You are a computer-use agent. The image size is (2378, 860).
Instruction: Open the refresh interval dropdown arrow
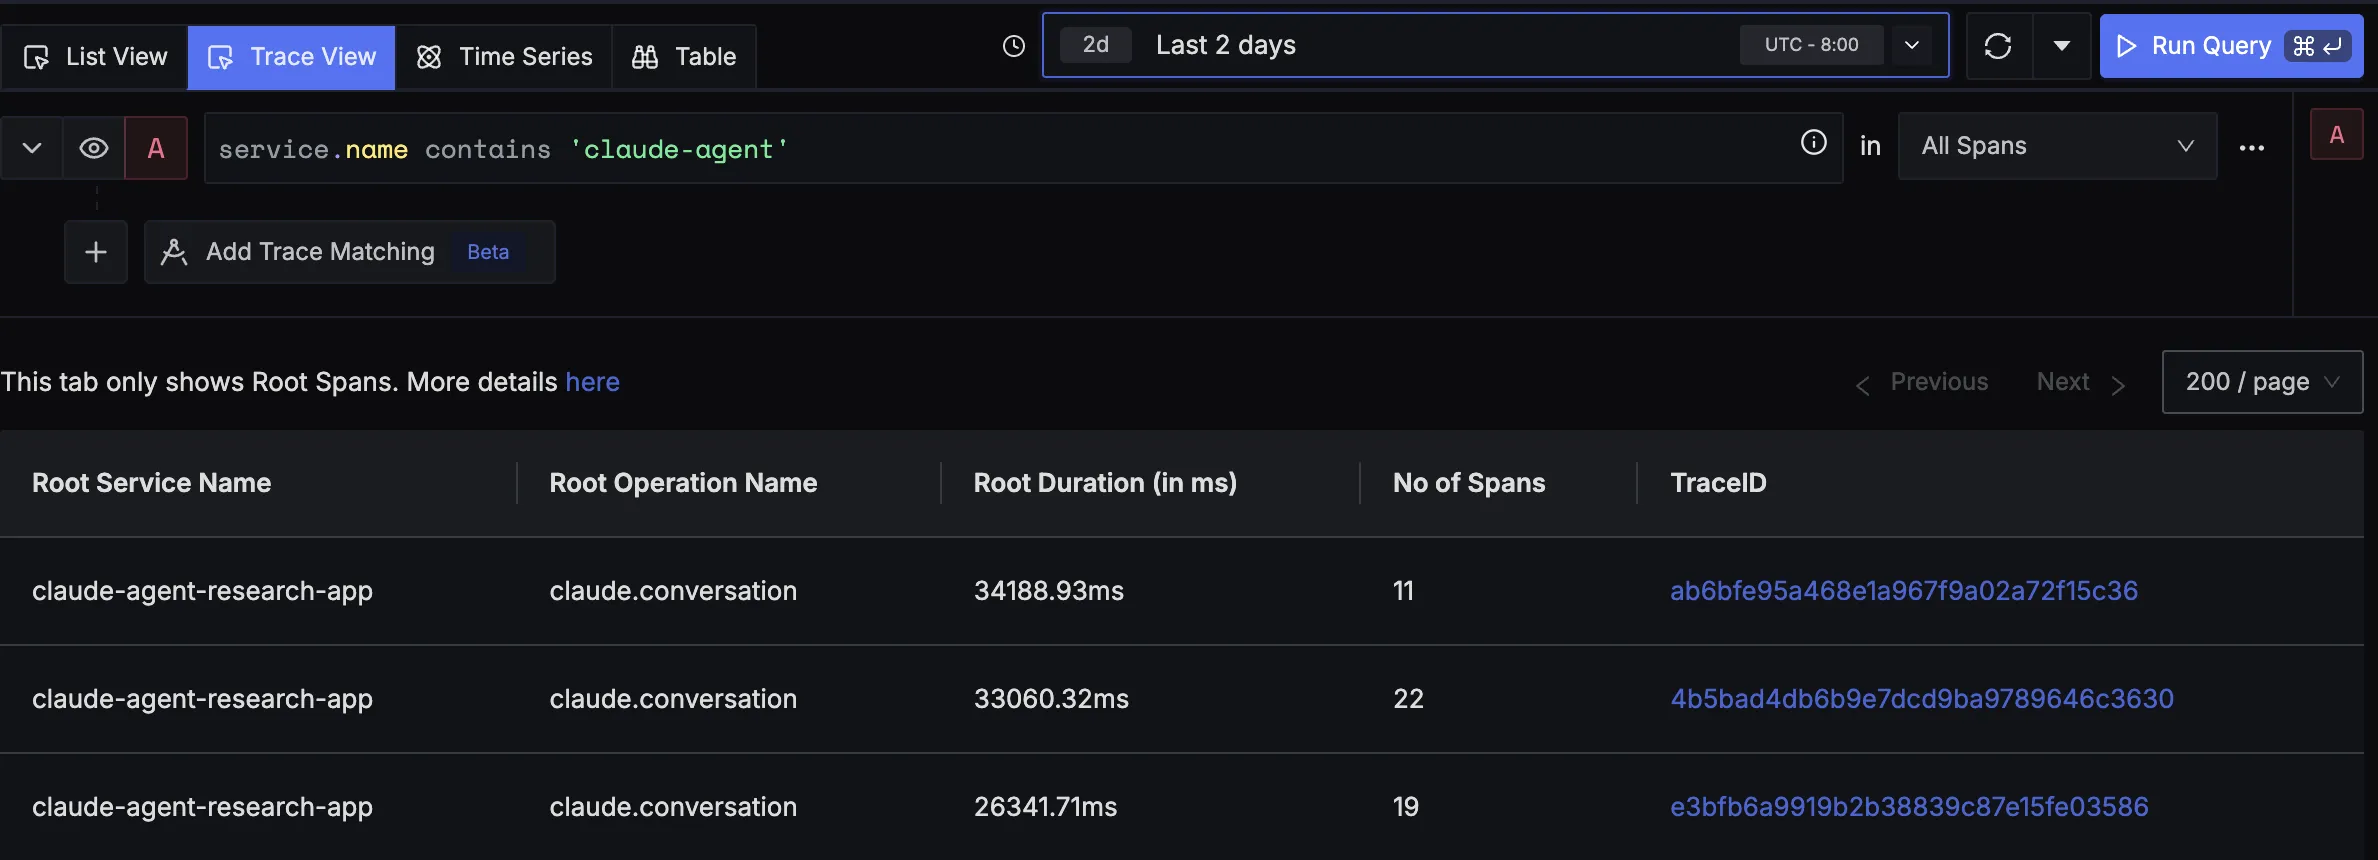(2061, 46)
